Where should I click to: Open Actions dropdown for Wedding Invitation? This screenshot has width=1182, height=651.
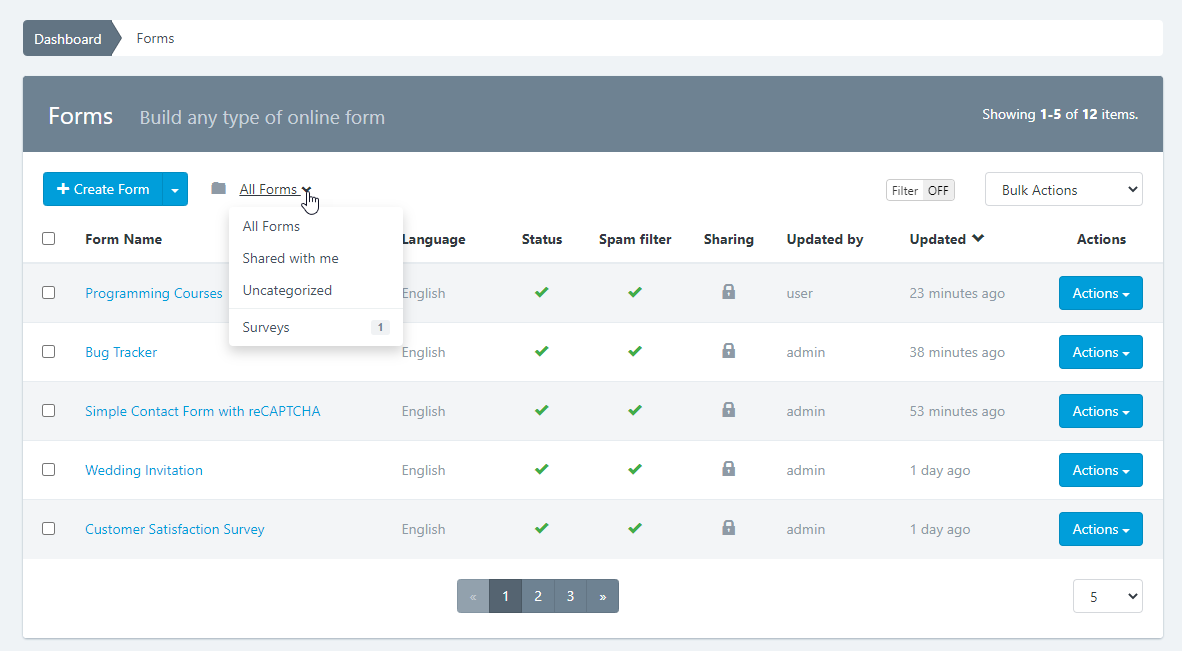pos(1100,470)
